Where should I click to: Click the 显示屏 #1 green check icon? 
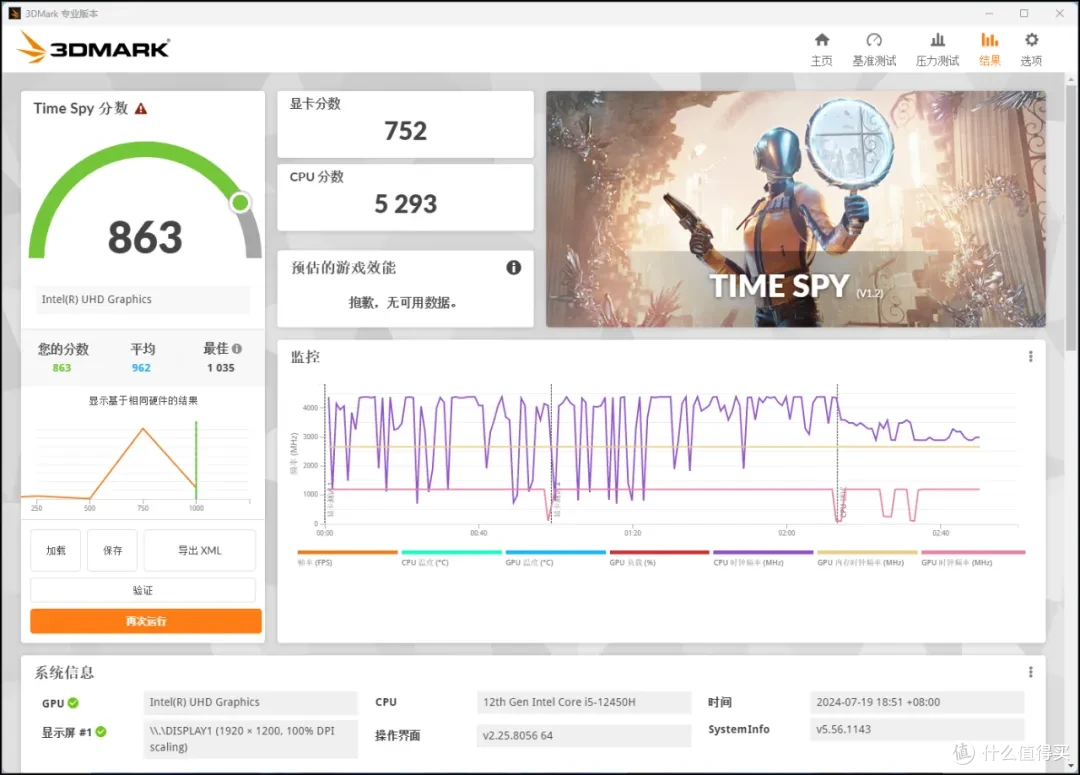tap(101, 732)
